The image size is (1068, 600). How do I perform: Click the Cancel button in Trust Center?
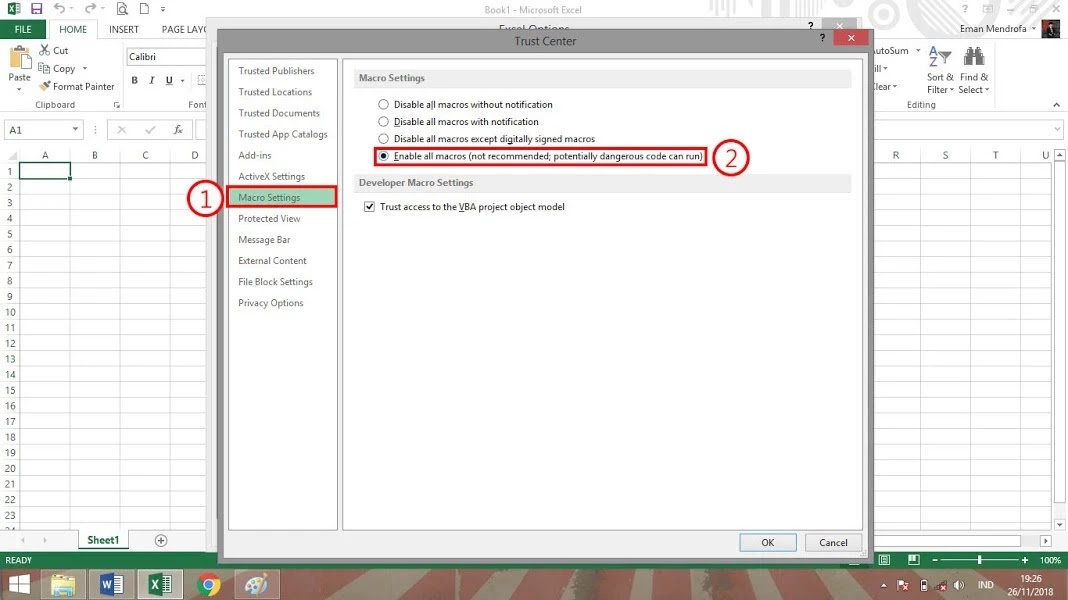point(833,543)
